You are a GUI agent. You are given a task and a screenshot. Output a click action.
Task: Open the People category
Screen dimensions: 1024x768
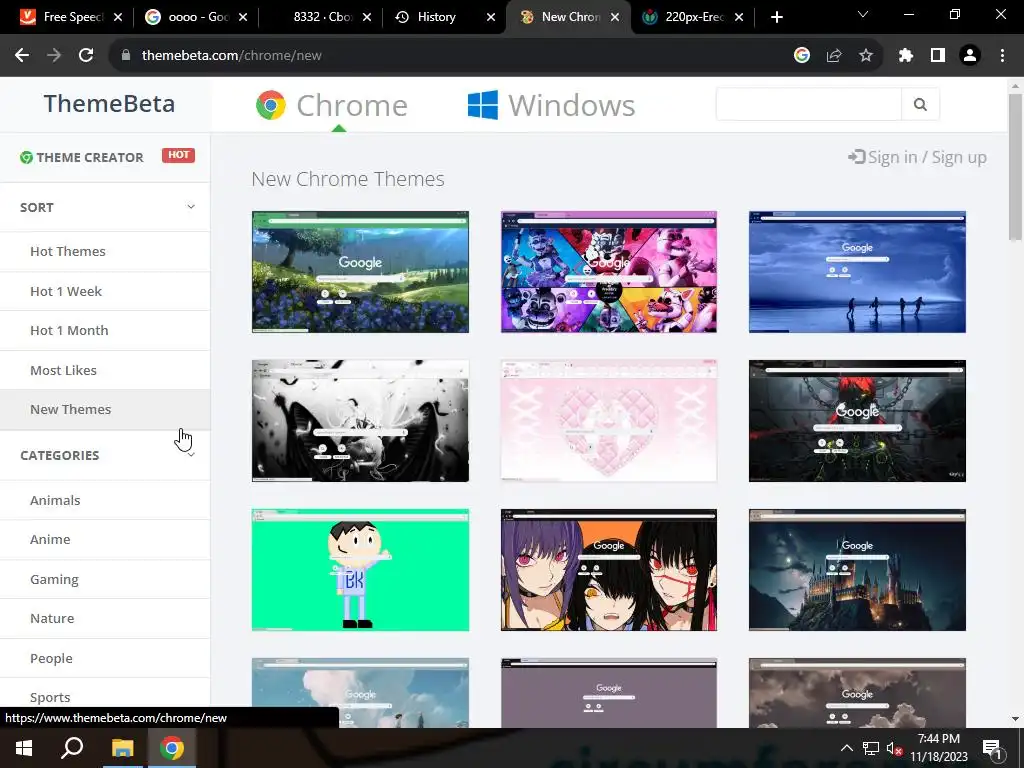(52, 658)
